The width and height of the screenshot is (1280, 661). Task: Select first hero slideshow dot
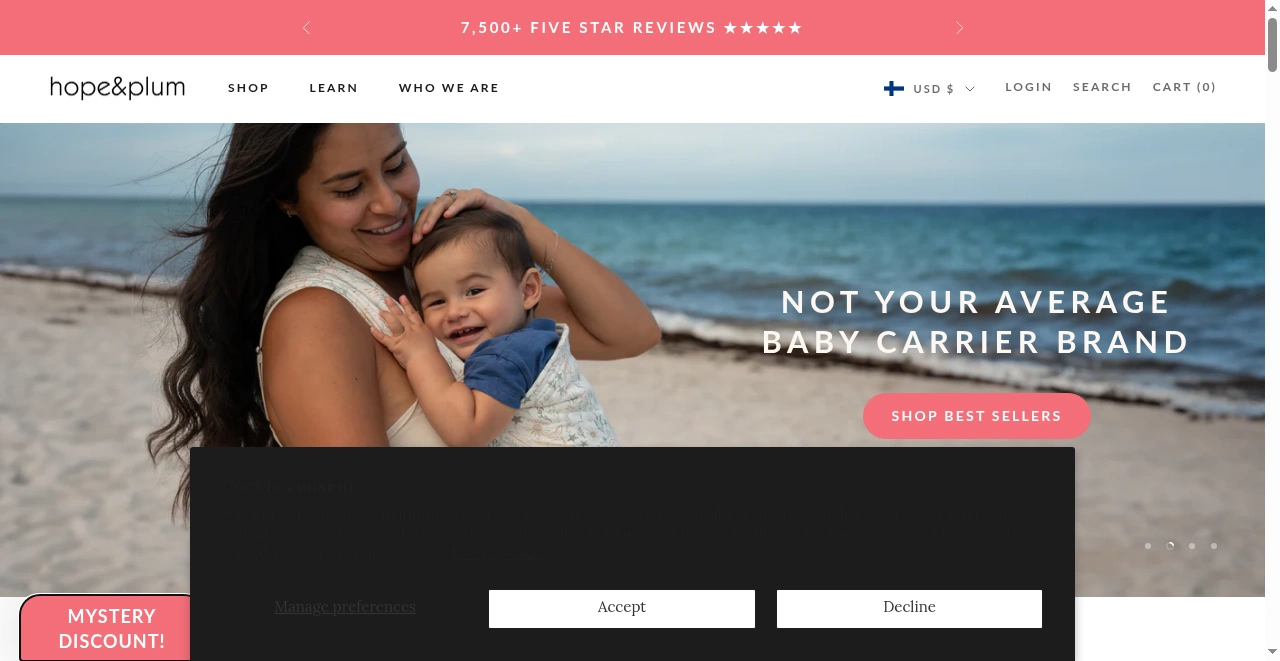[1148, 546]
